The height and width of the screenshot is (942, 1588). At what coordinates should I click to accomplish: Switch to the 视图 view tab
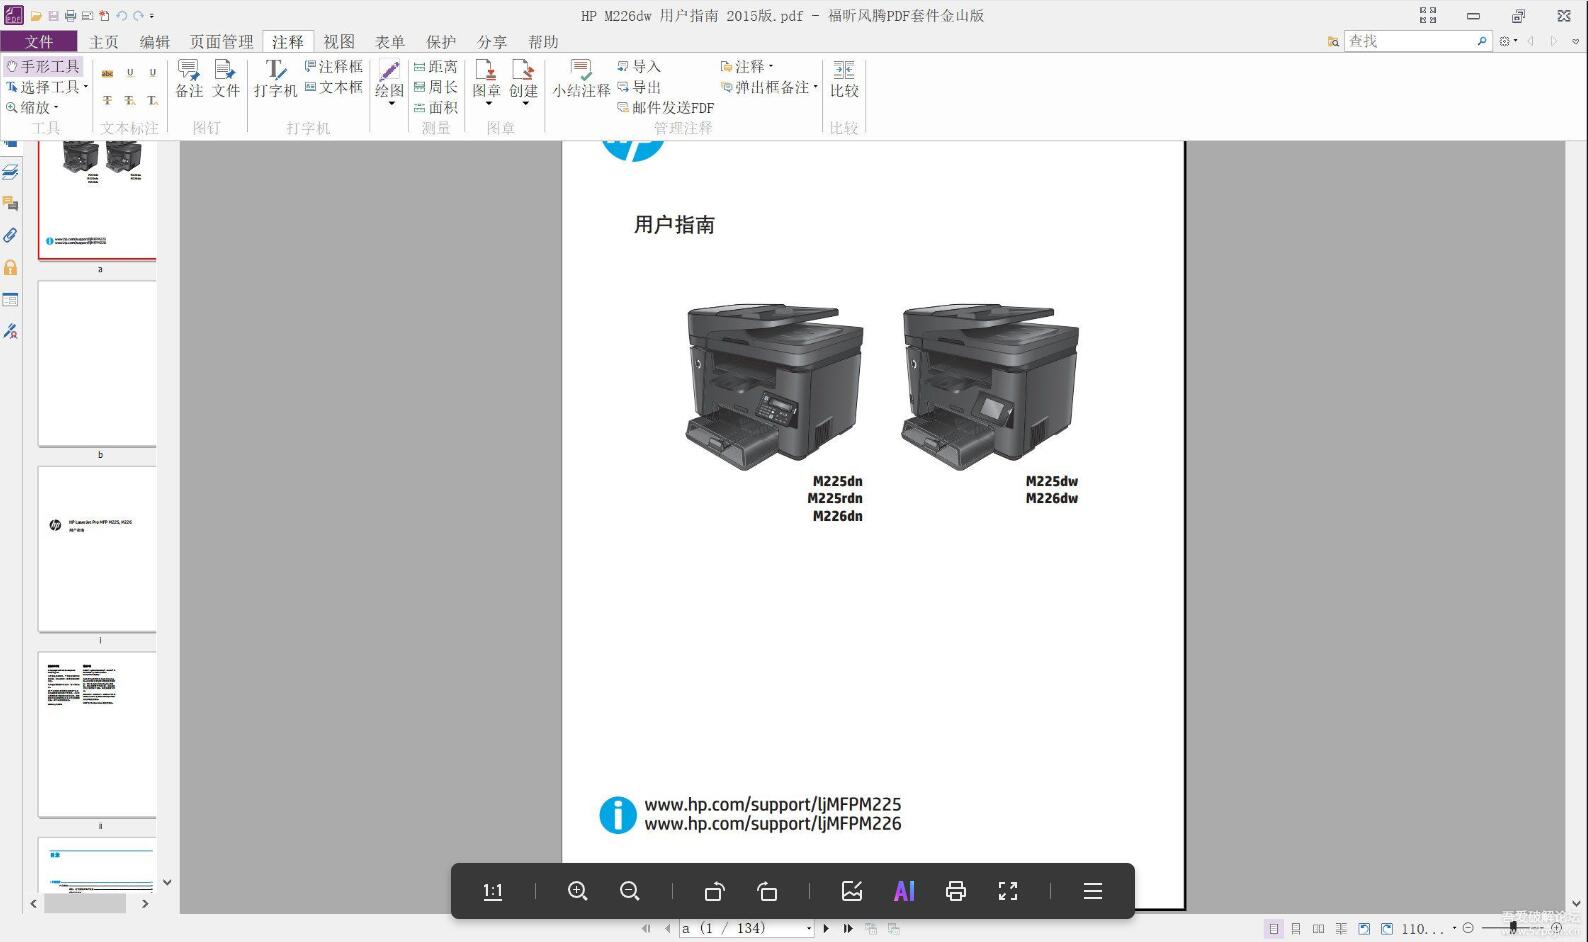click(339, 41)
